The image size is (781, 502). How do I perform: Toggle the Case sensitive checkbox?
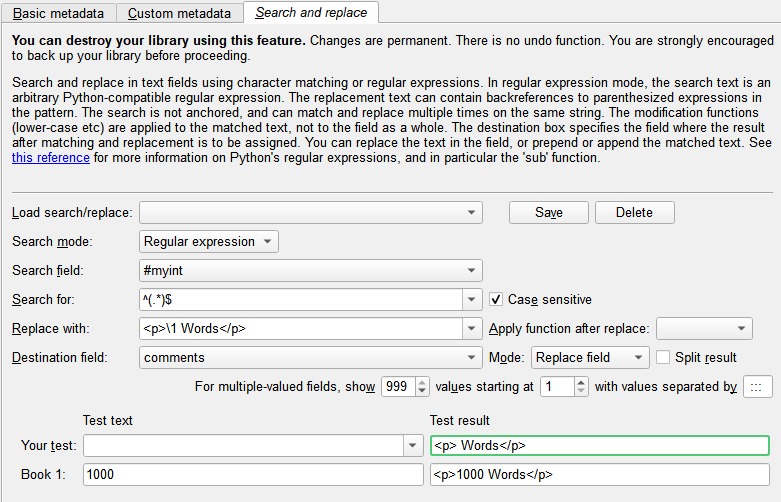coord(496,299)
